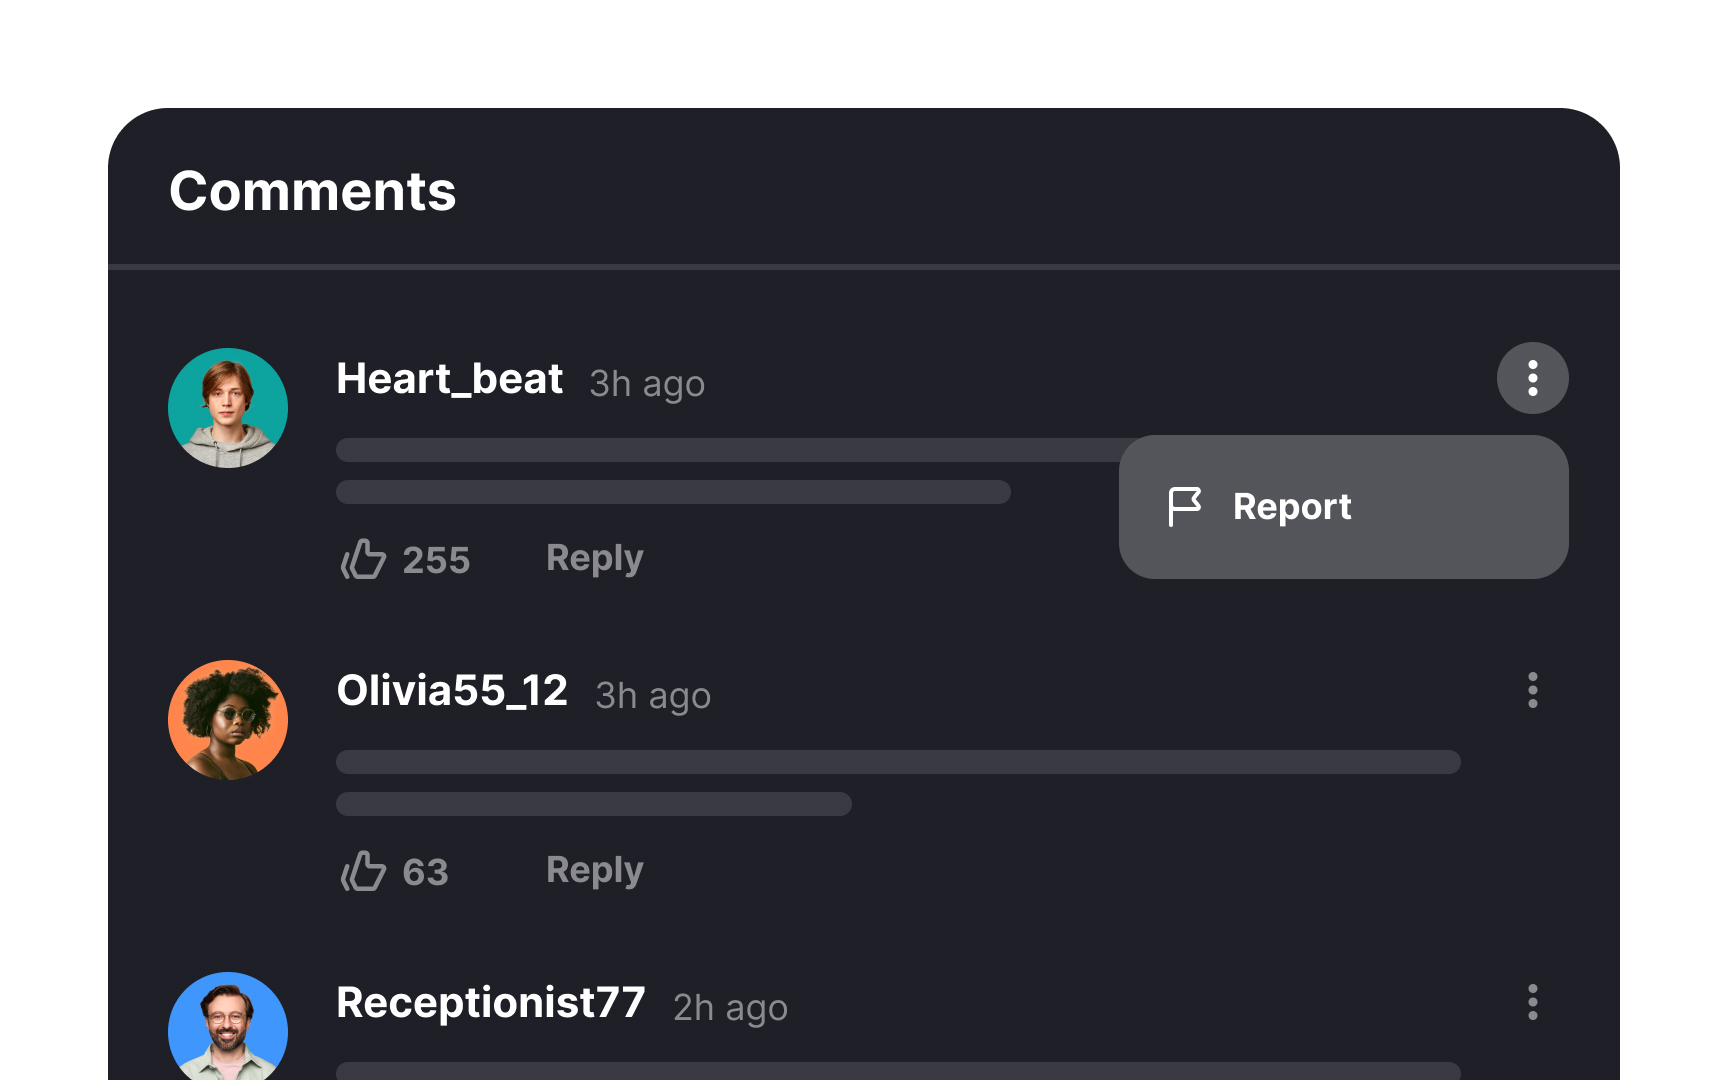Open Olivia55_12's profile avatar
Screen dimensions: 1728x1080
[x=228, y=720]
